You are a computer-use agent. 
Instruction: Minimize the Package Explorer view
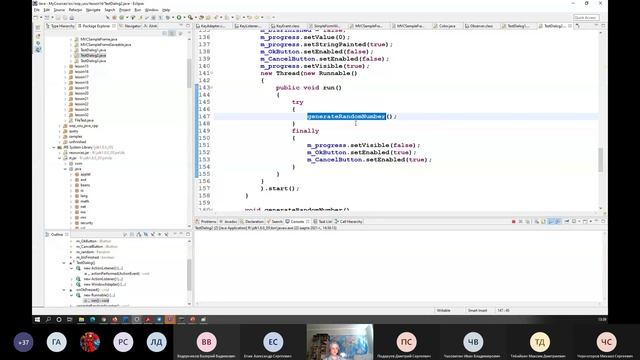click(181, 26)
